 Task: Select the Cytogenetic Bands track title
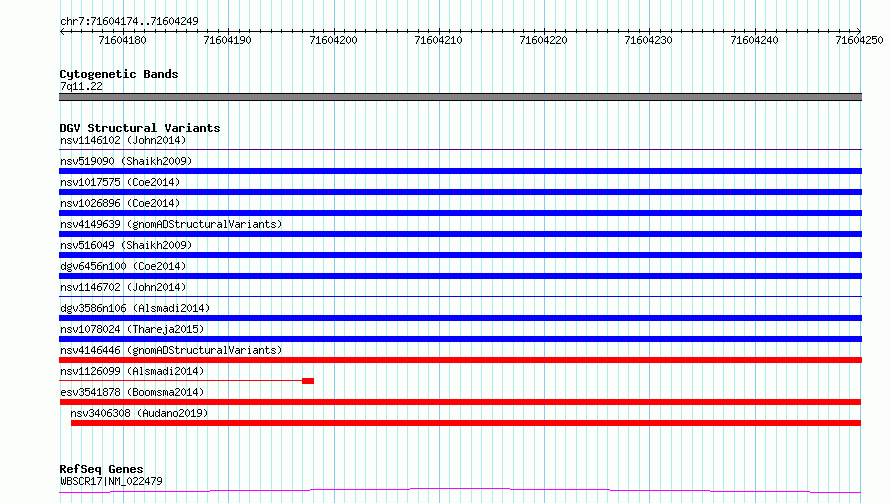(x=119, y=74)
